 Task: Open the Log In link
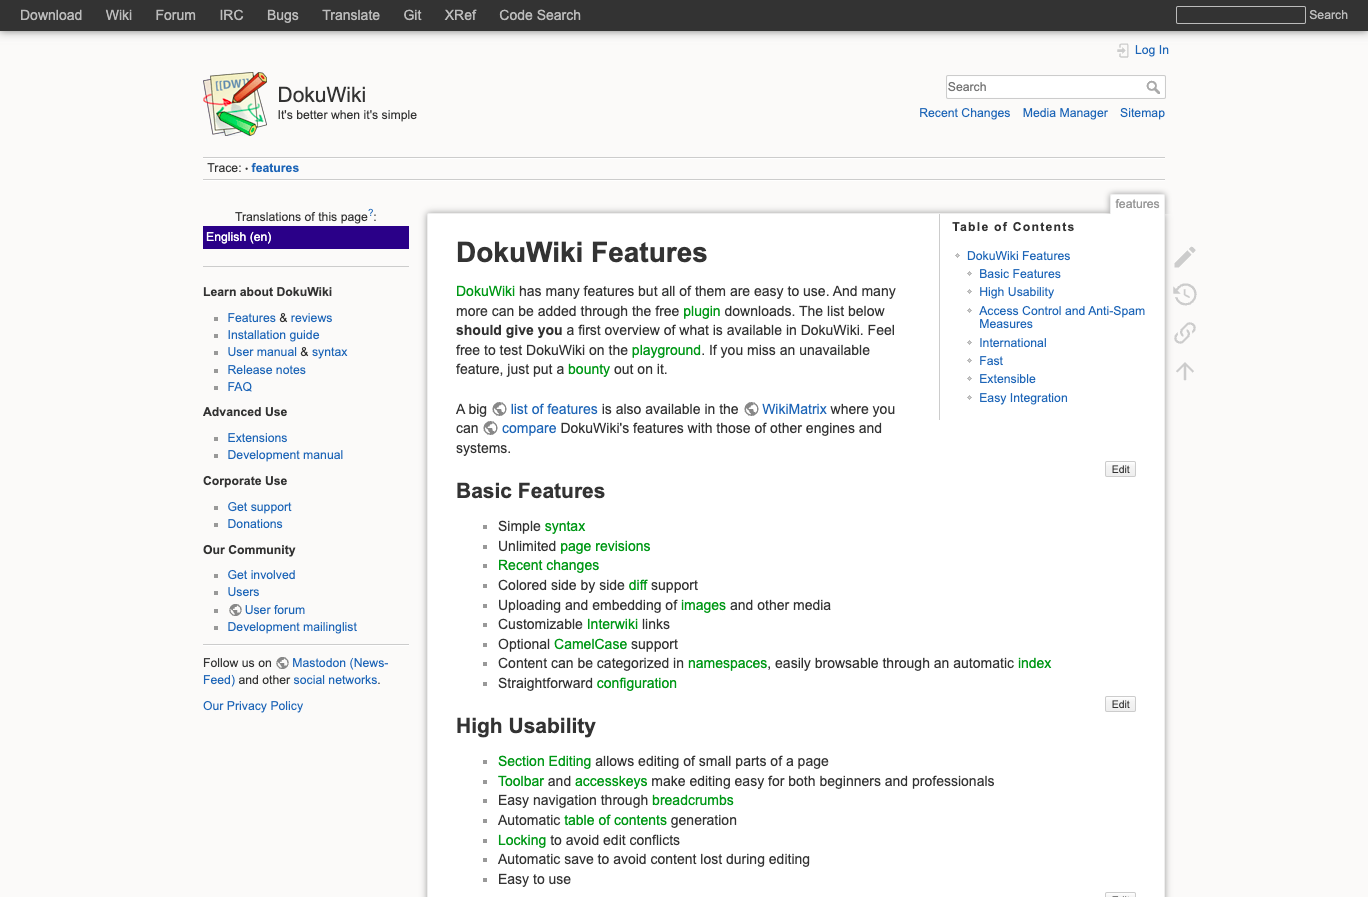[1152, 50]
